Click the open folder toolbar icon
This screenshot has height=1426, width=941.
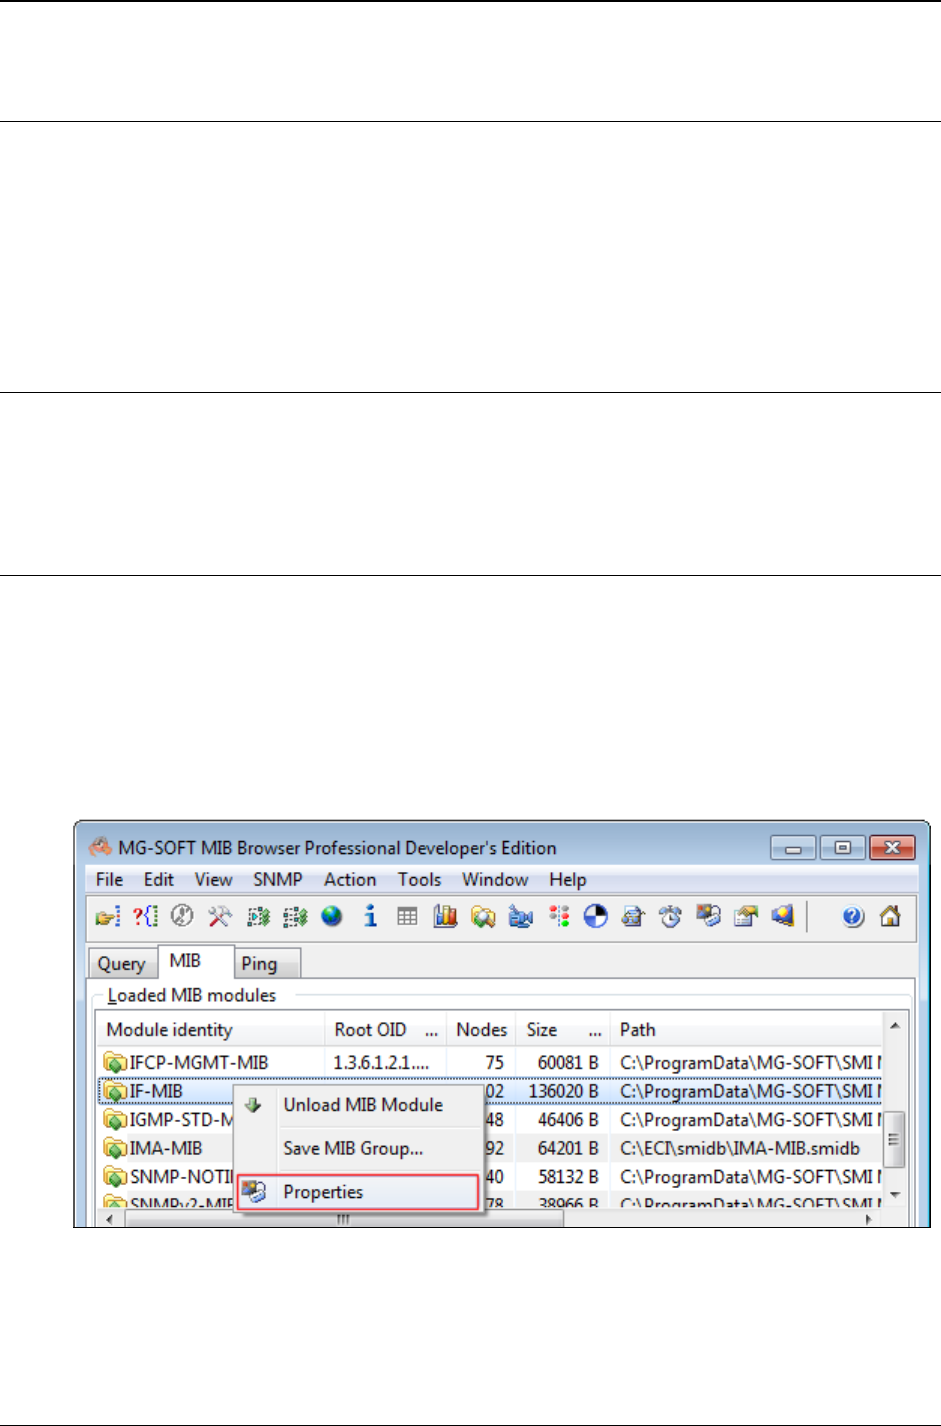[108, 916]
